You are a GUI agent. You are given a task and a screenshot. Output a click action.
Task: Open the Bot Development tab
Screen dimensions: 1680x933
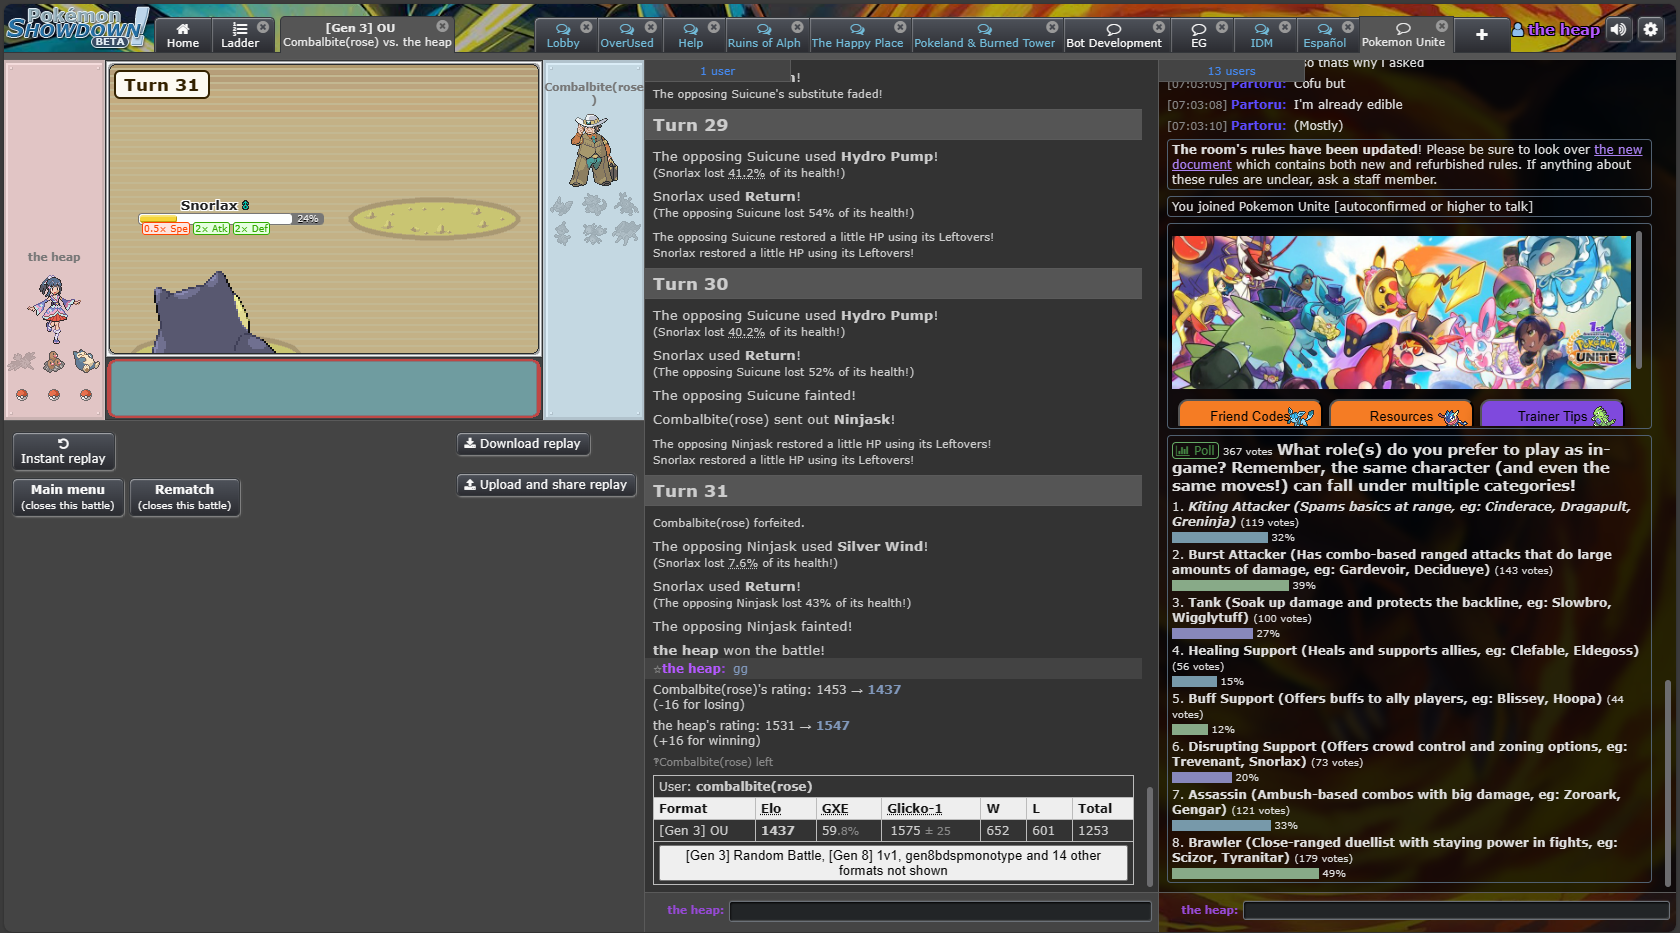pos(1114,35)
